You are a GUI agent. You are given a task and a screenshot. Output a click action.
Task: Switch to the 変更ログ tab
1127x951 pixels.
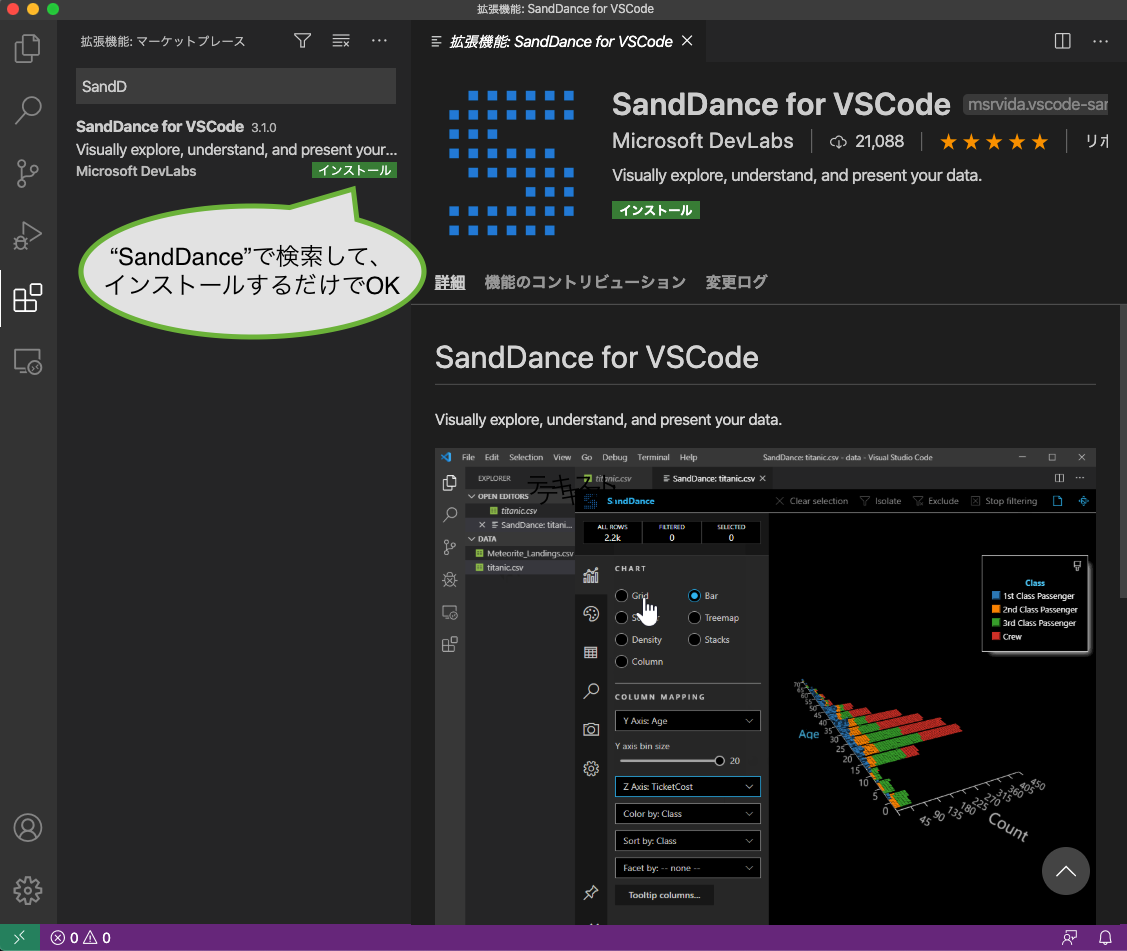point(736,282)
